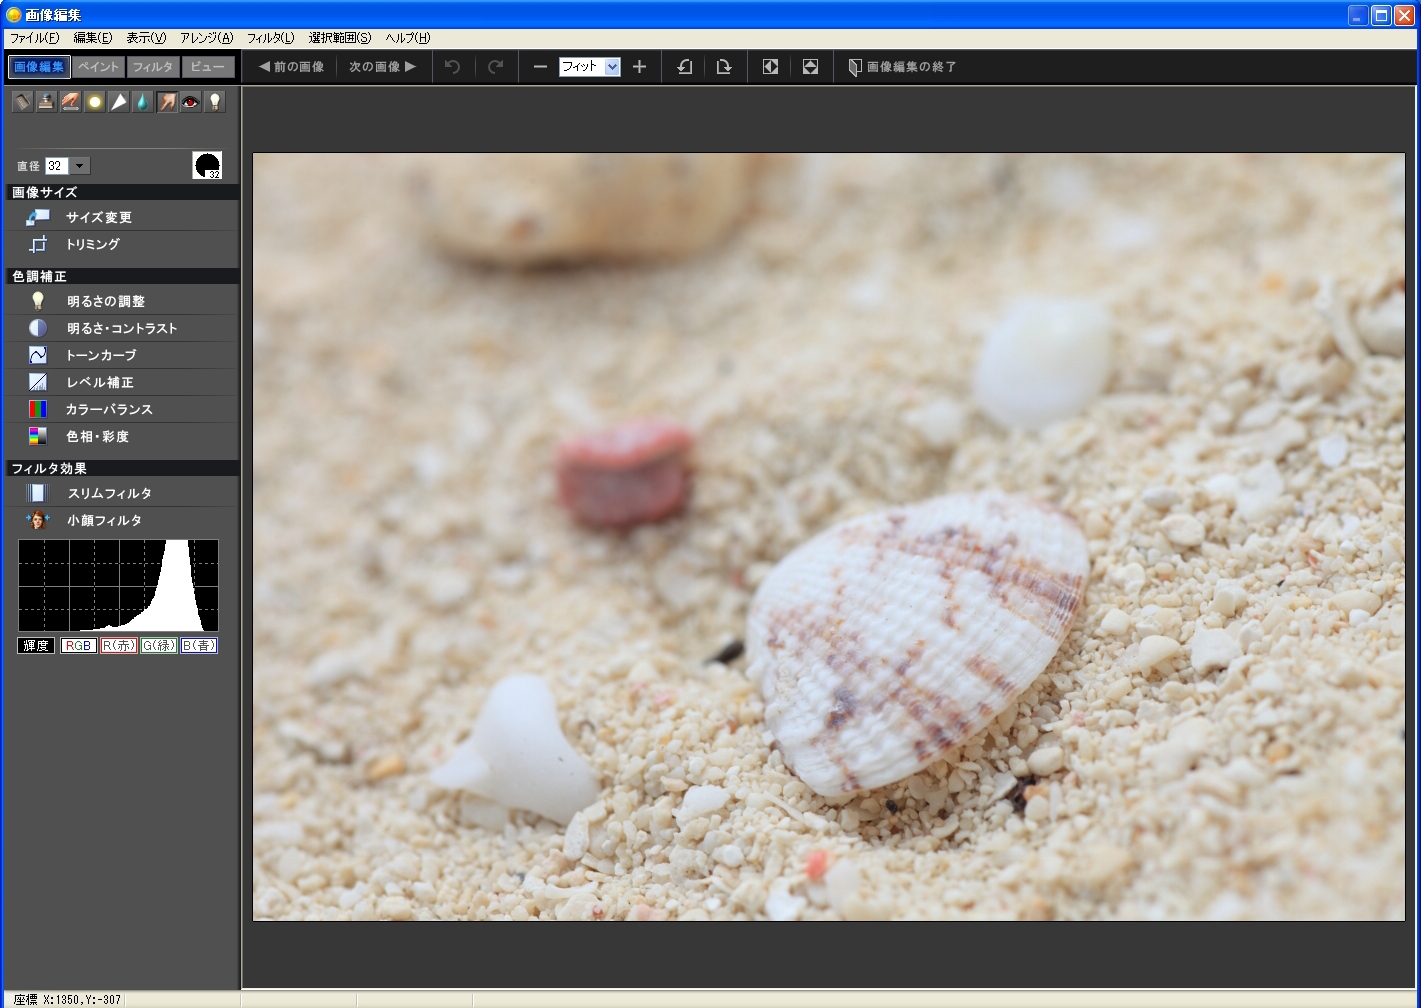Pick the light bulb brighten tool
Image resolution: width=1421 pixels, height=1008 pixels.
pos(215,102)
